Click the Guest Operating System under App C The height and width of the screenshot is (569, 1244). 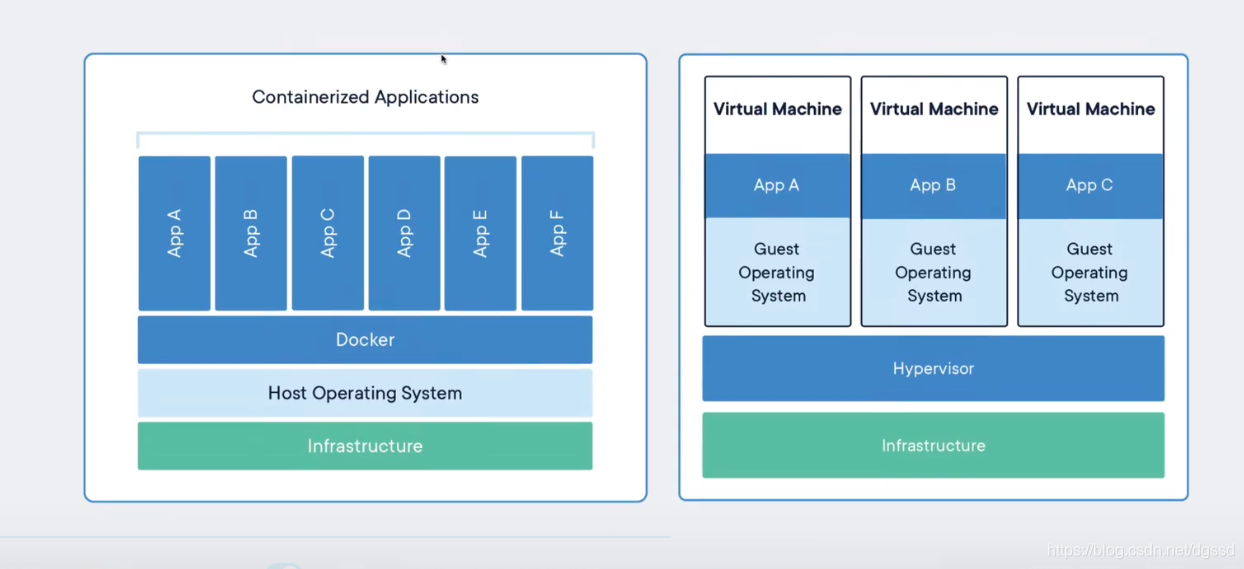click(x=1091, y=272)
